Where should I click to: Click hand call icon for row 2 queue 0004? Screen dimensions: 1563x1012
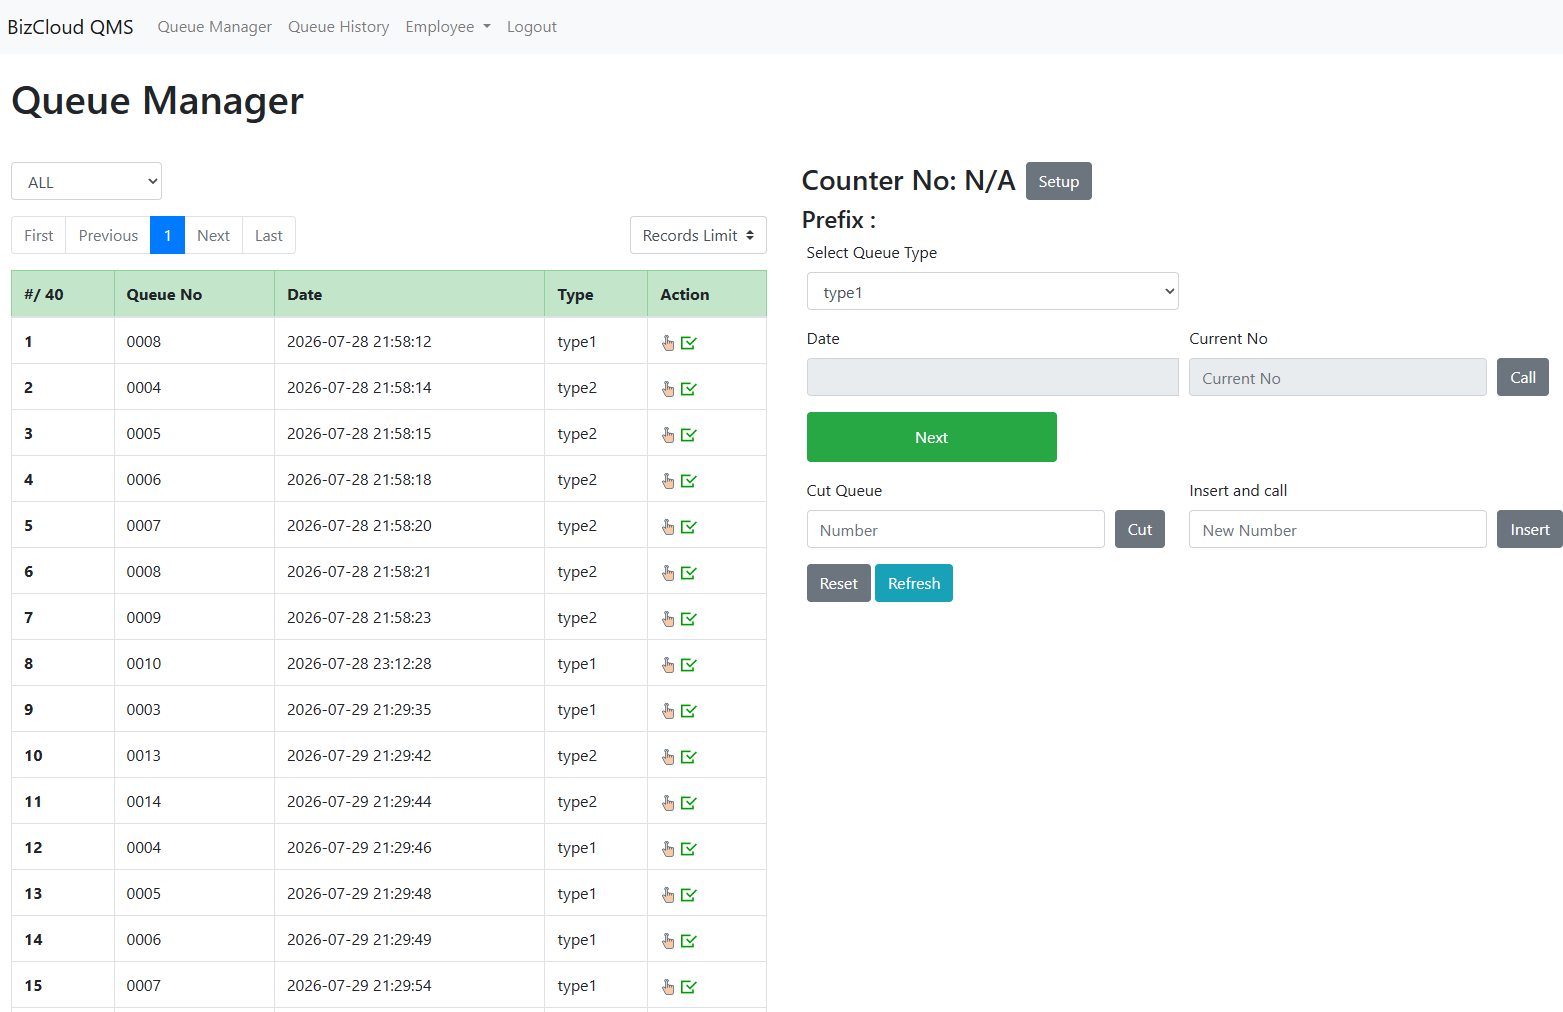click(668, 389)
